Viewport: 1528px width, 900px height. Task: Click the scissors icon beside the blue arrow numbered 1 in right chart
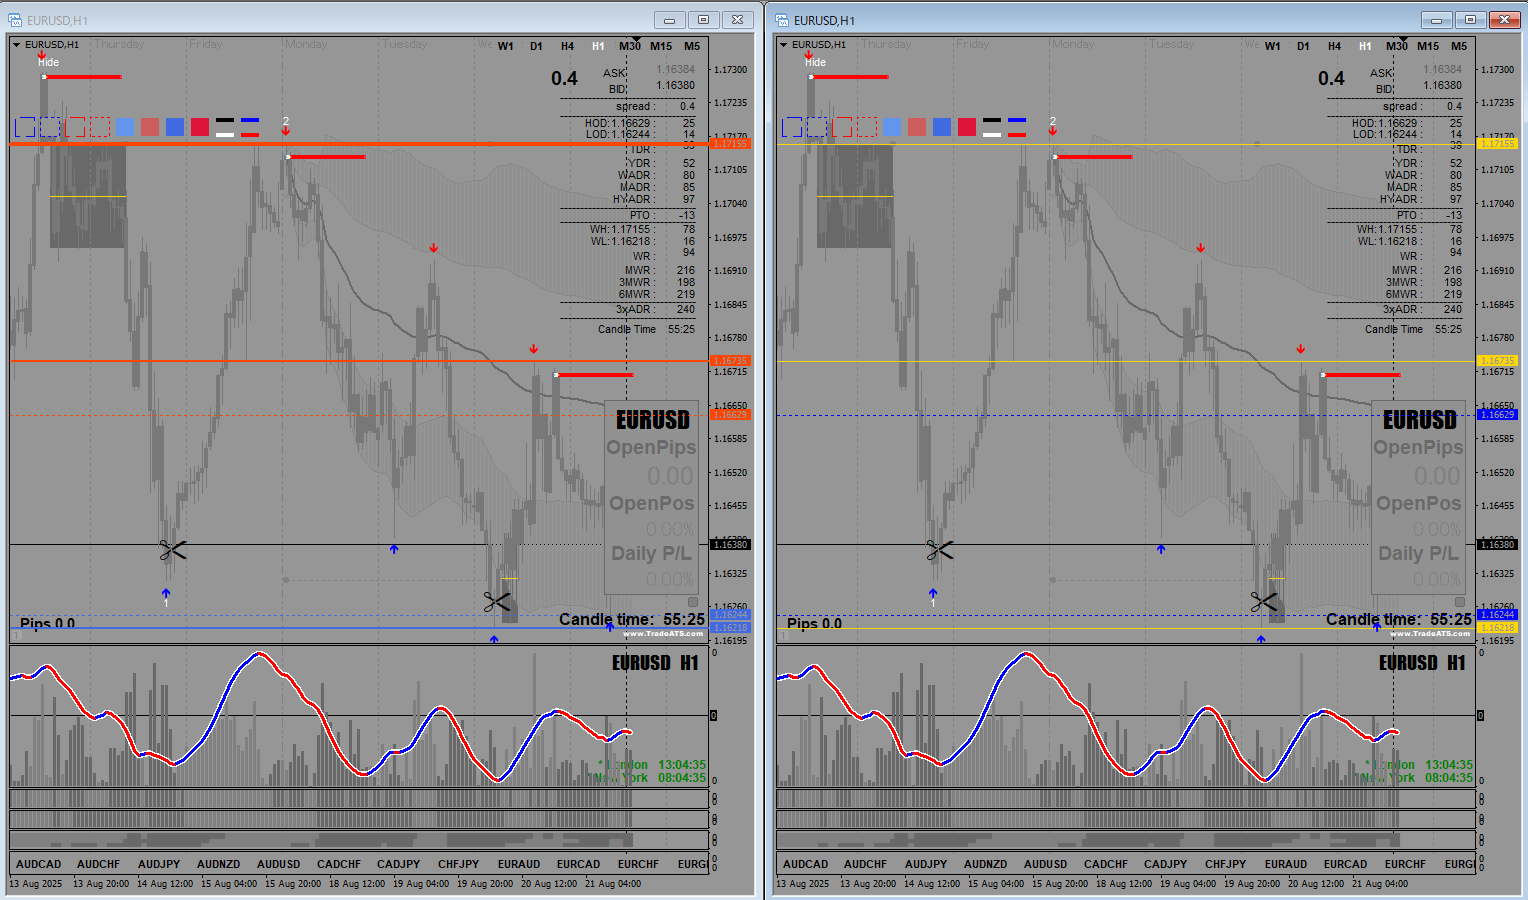(939, 550)
